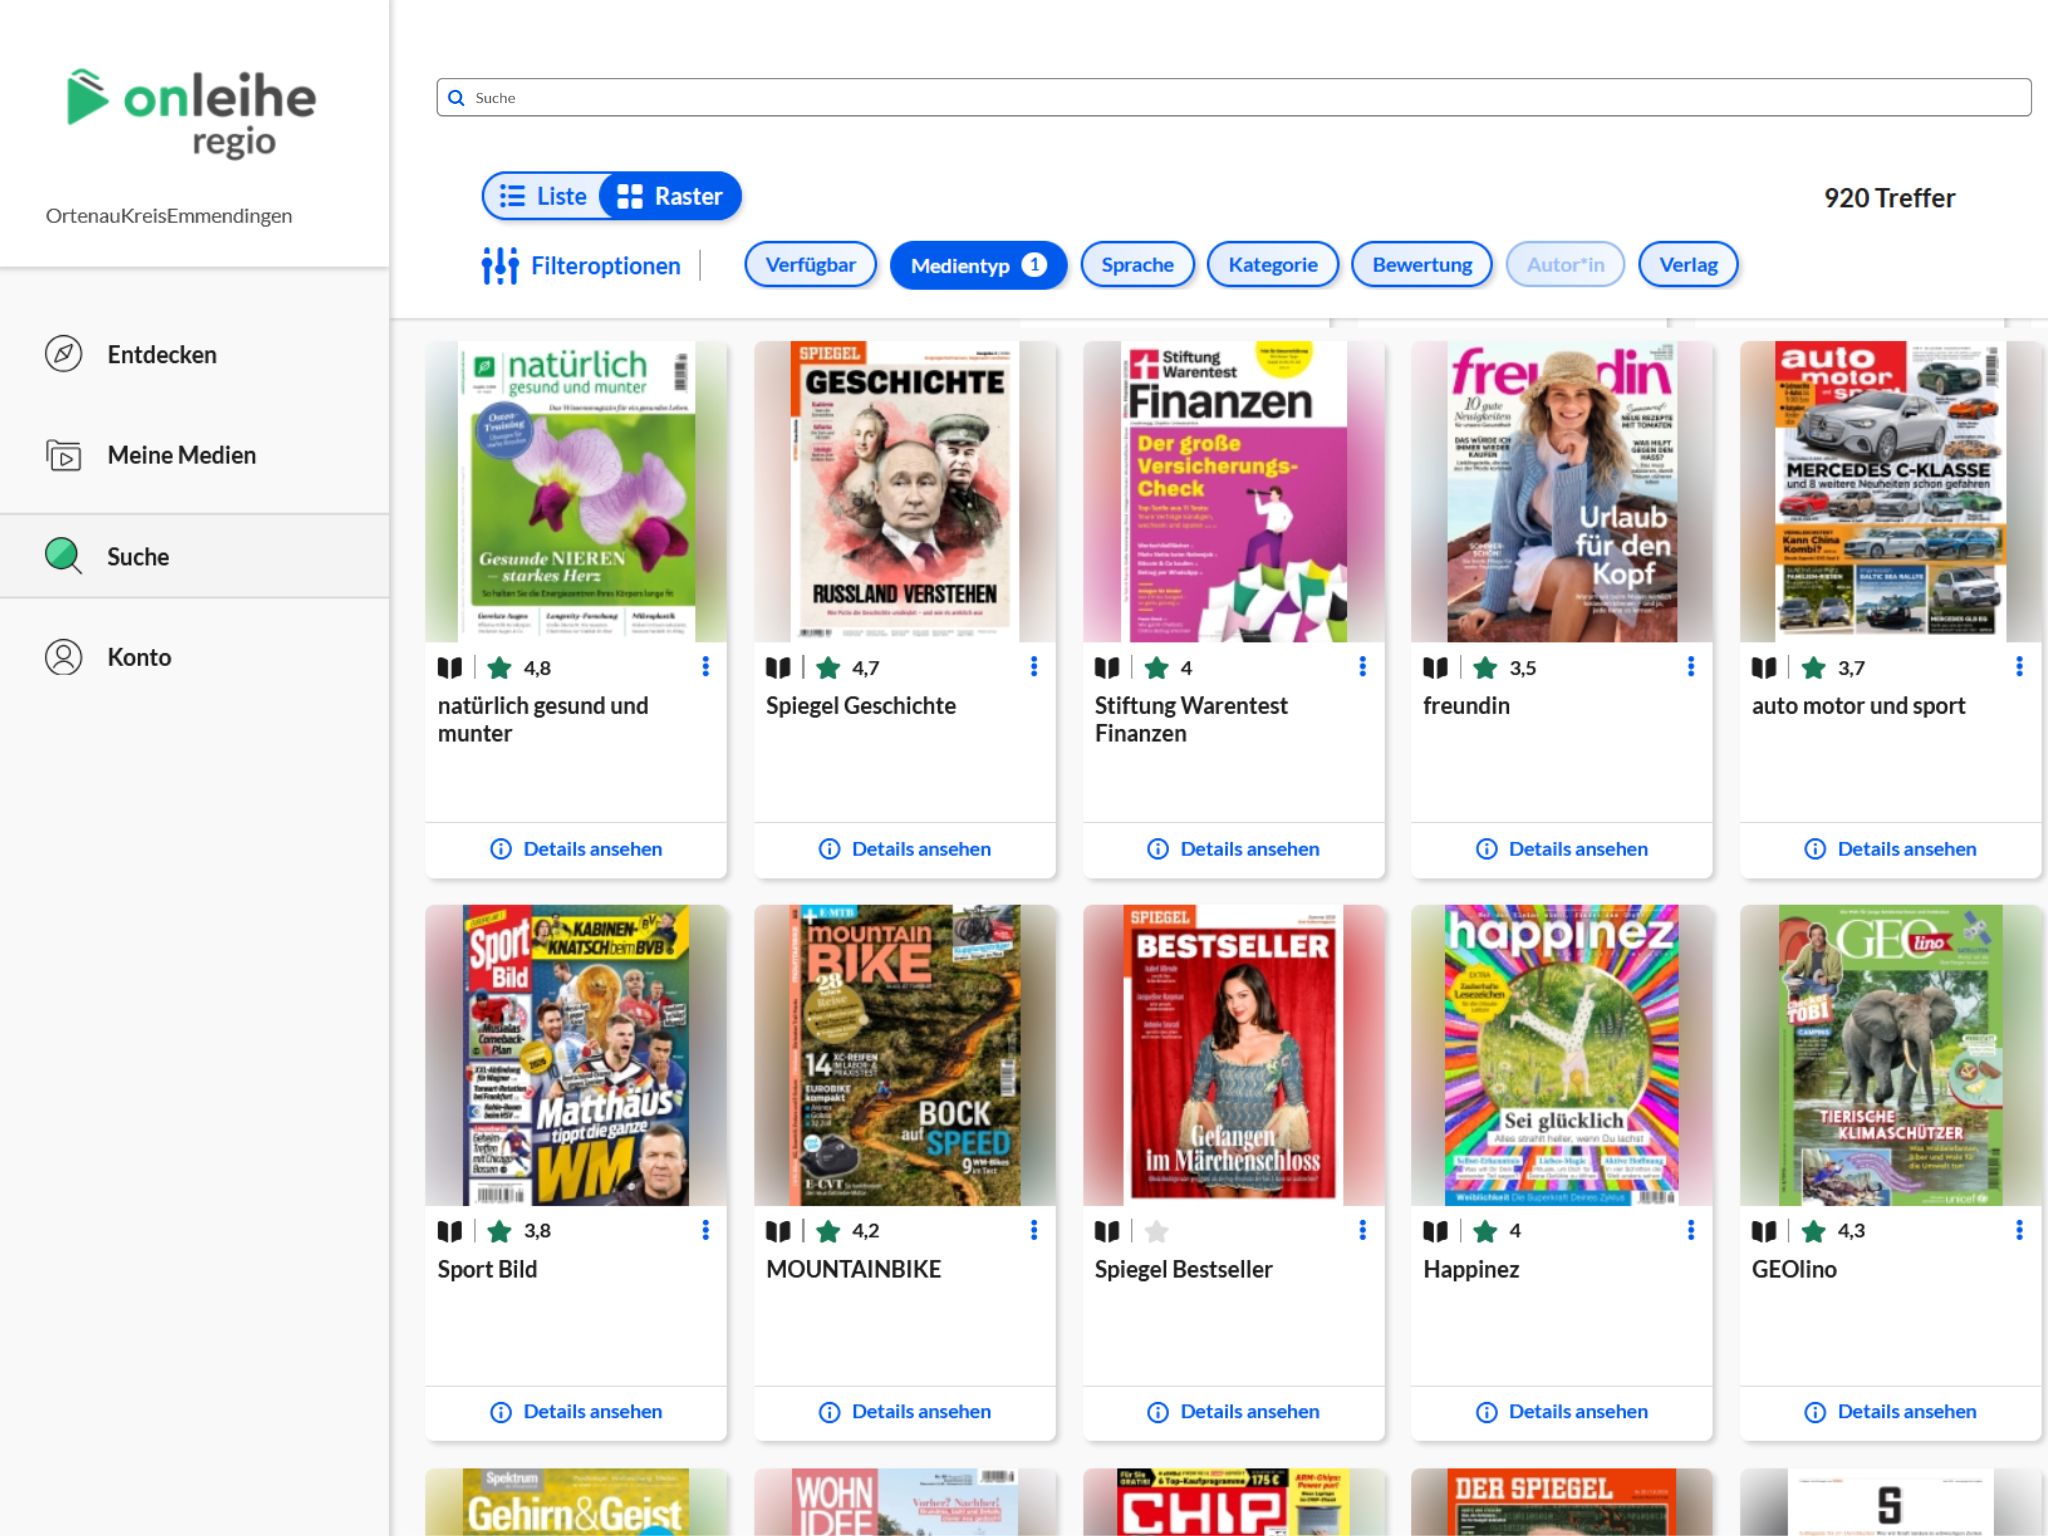Click the search magnifier icon in search bar
2048x1536 pixels.
pos(456,98)
